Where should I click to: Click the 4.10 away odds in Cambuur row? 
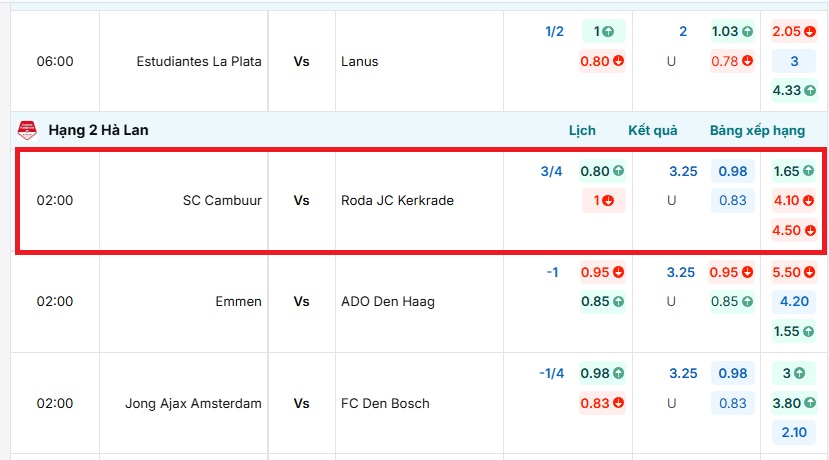pyautogui.click(x=793, y=200)
